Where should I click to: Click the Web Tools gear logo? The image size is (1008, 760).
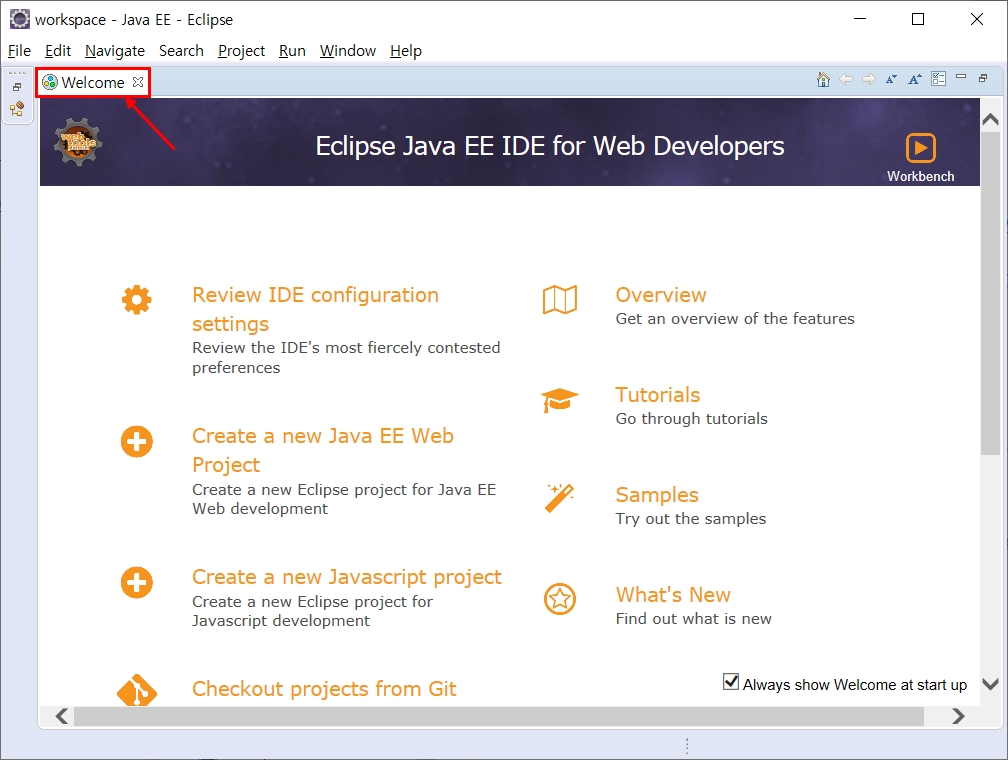(78, 142)
